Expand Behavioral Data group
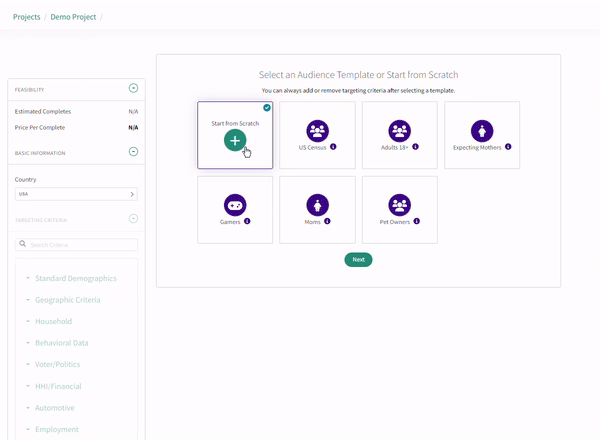Image resolution: width=600 pixels, height=440 pixels. (62, 343)
